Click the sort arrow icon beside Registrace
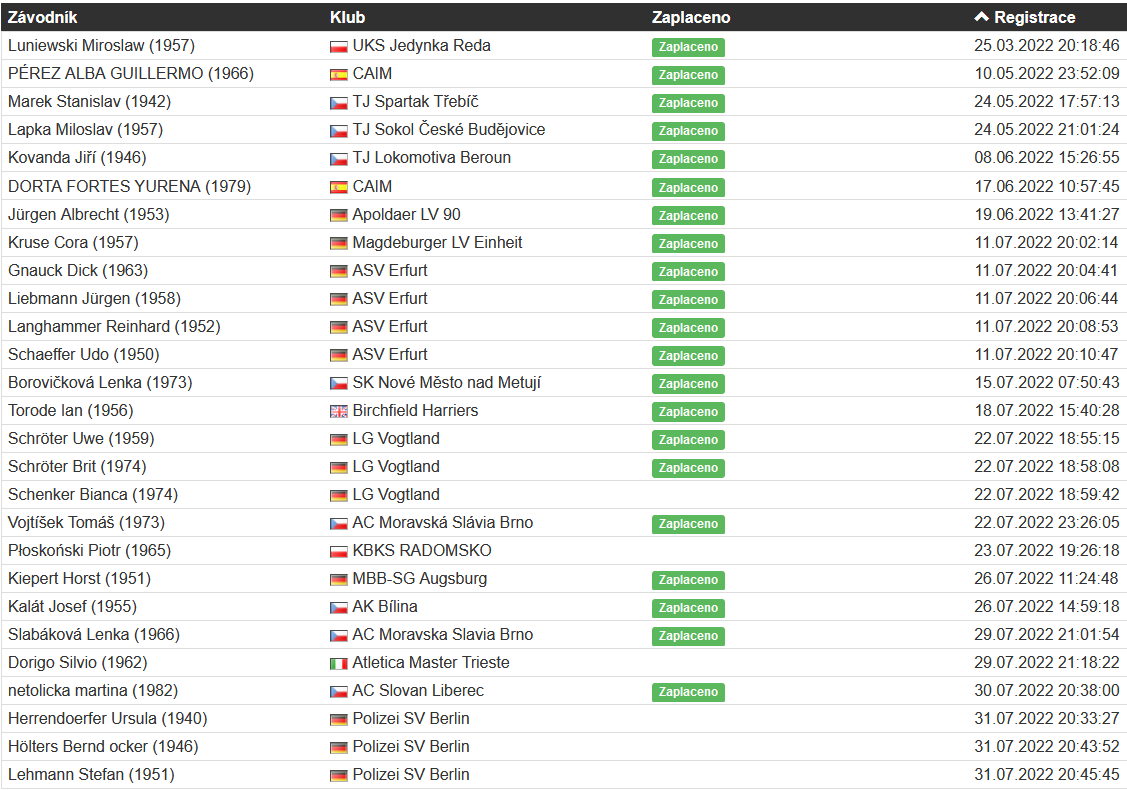This screenshot has width=1127, height=790. (982, 17)
